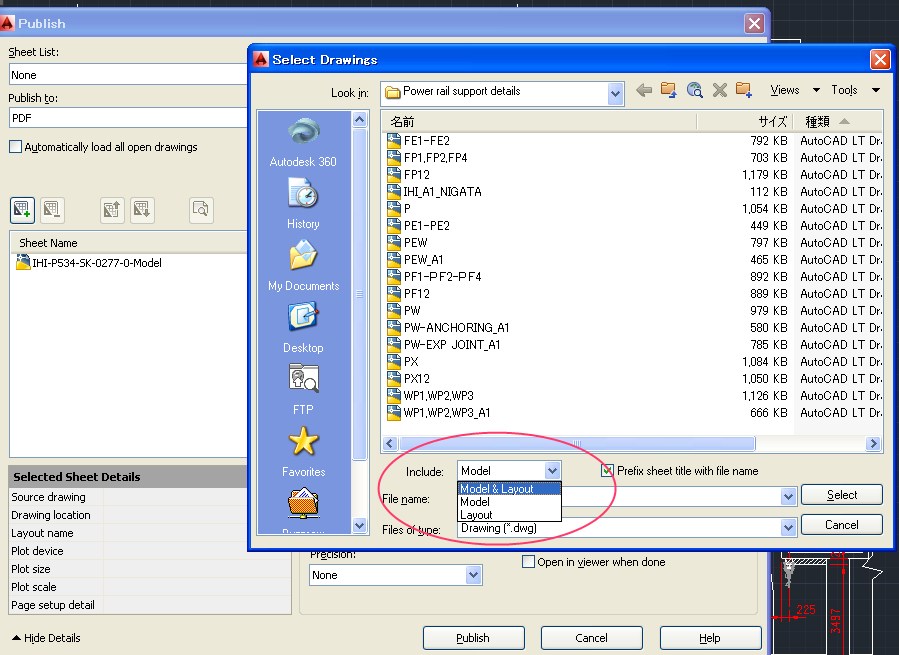Click the Back navigation arrow
This screenshot has width=899, height=655.
click(643, 89)
